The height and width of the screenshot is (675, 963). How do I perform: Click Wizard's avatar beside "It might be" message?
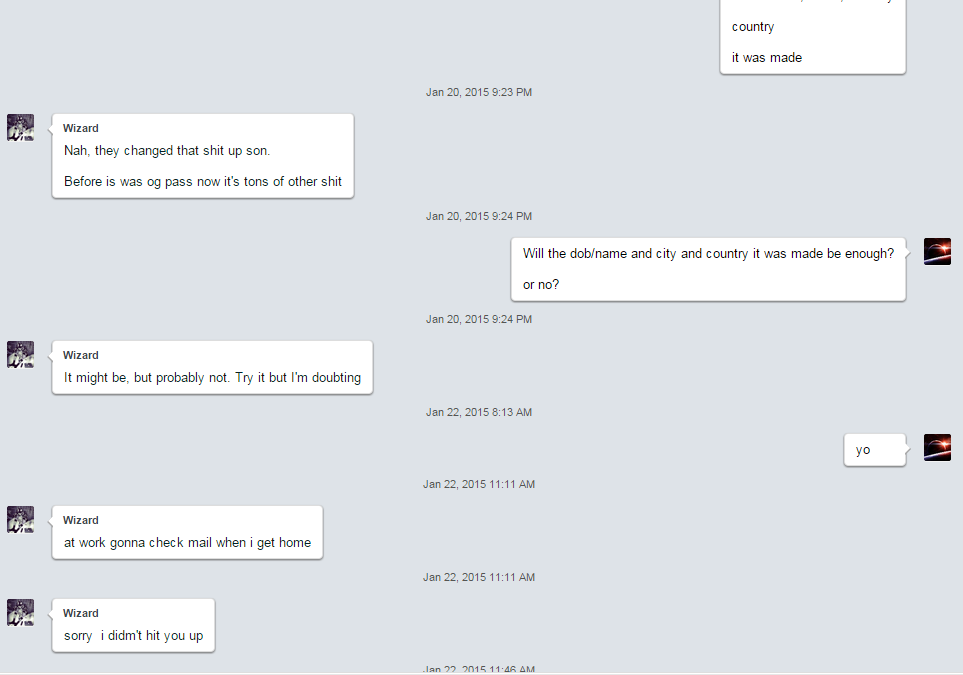(x=20, y=355)
